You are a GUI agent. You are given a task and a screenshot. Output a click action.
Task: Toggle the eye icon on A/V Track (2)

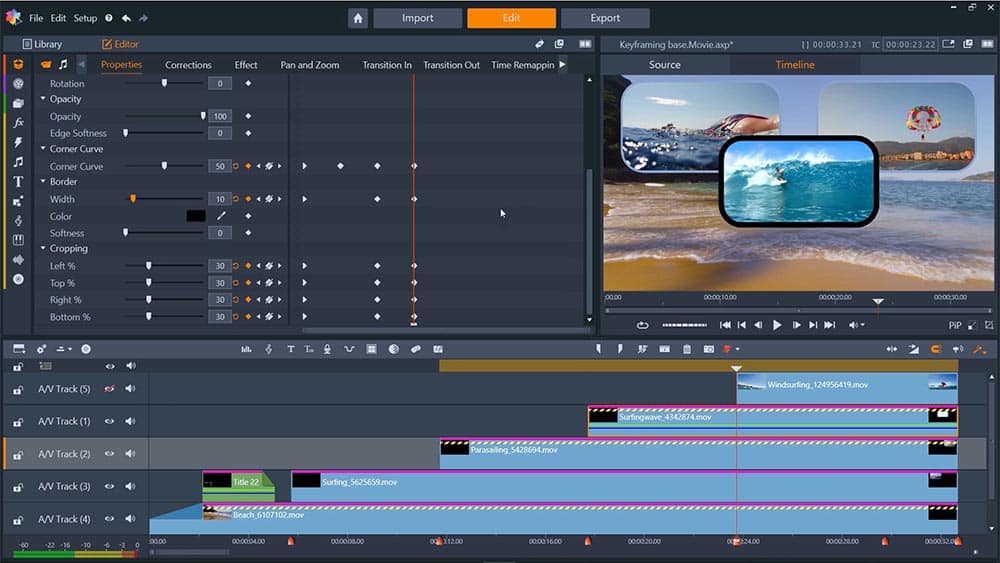[x=110, y=454]
